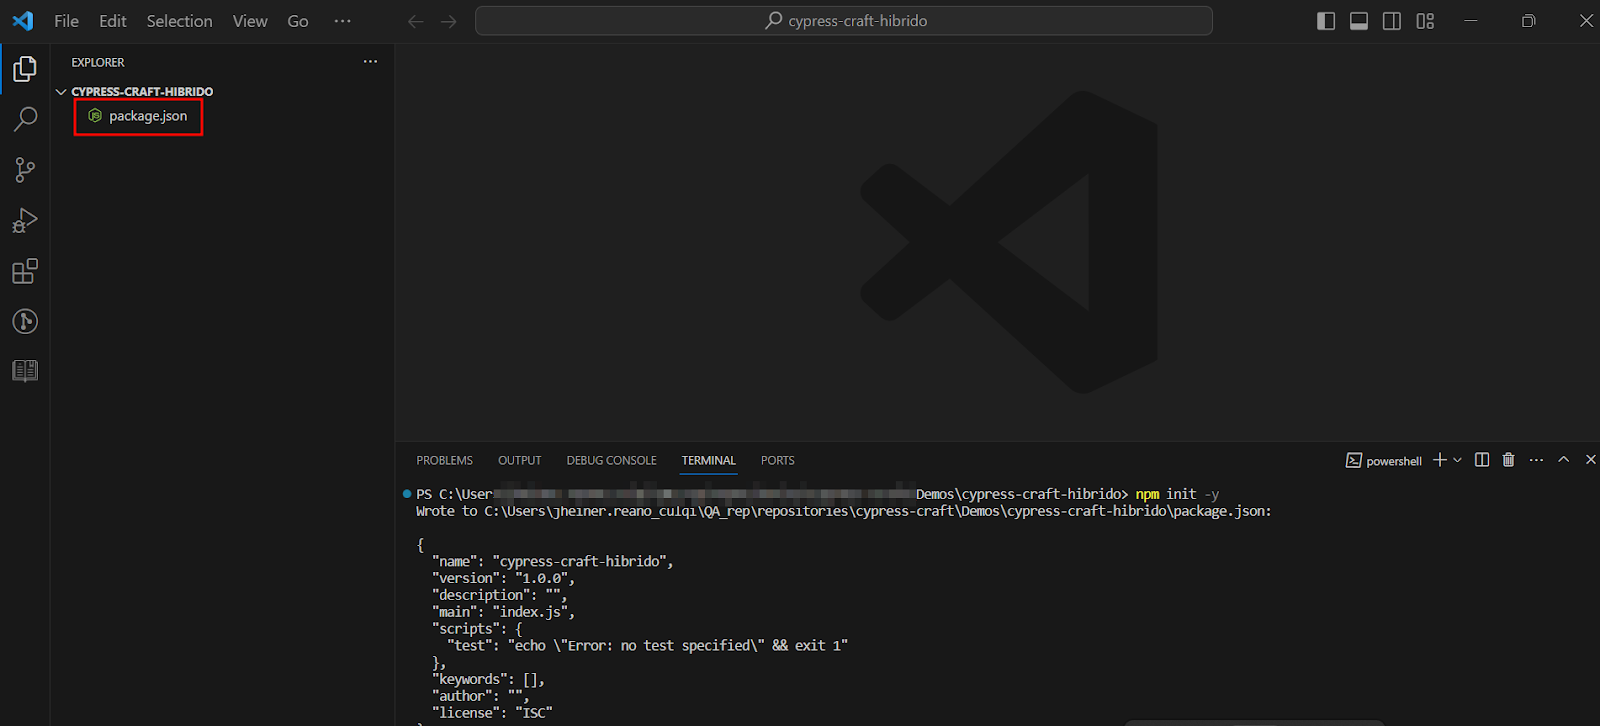
Task: Toggle the secondary side bar layout icon
Action: pyautogui.click(x=1392, y=21)
